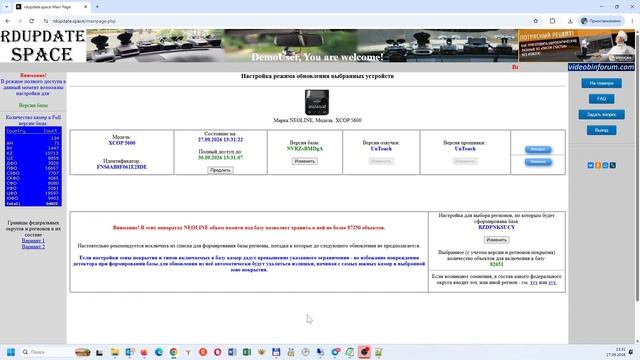Open File Explorer from the taskbar
640x360 pixels.
point(114,352)
